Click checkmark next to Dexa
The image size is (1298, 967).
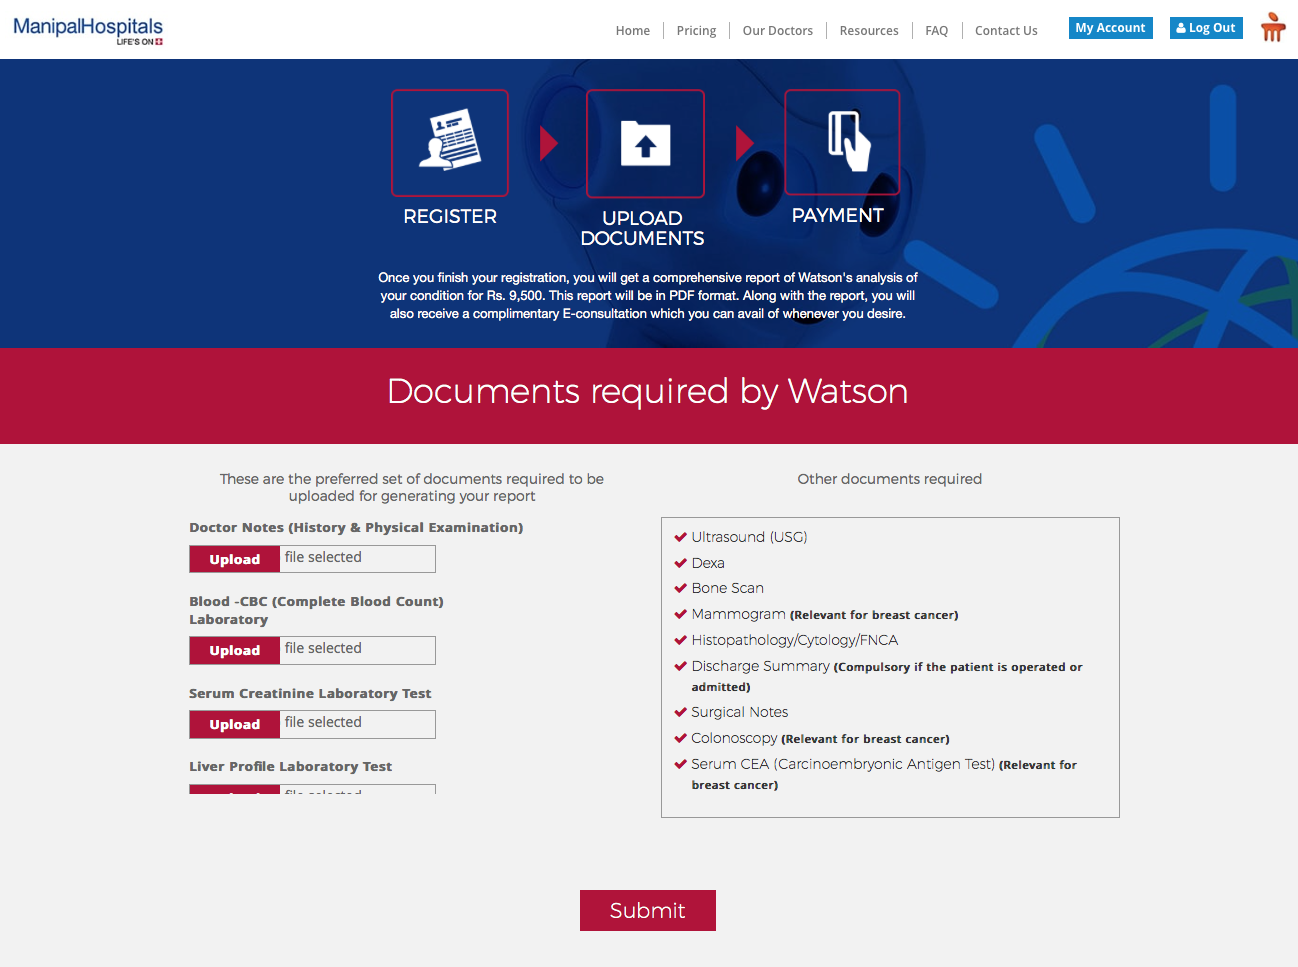(681, 563)
